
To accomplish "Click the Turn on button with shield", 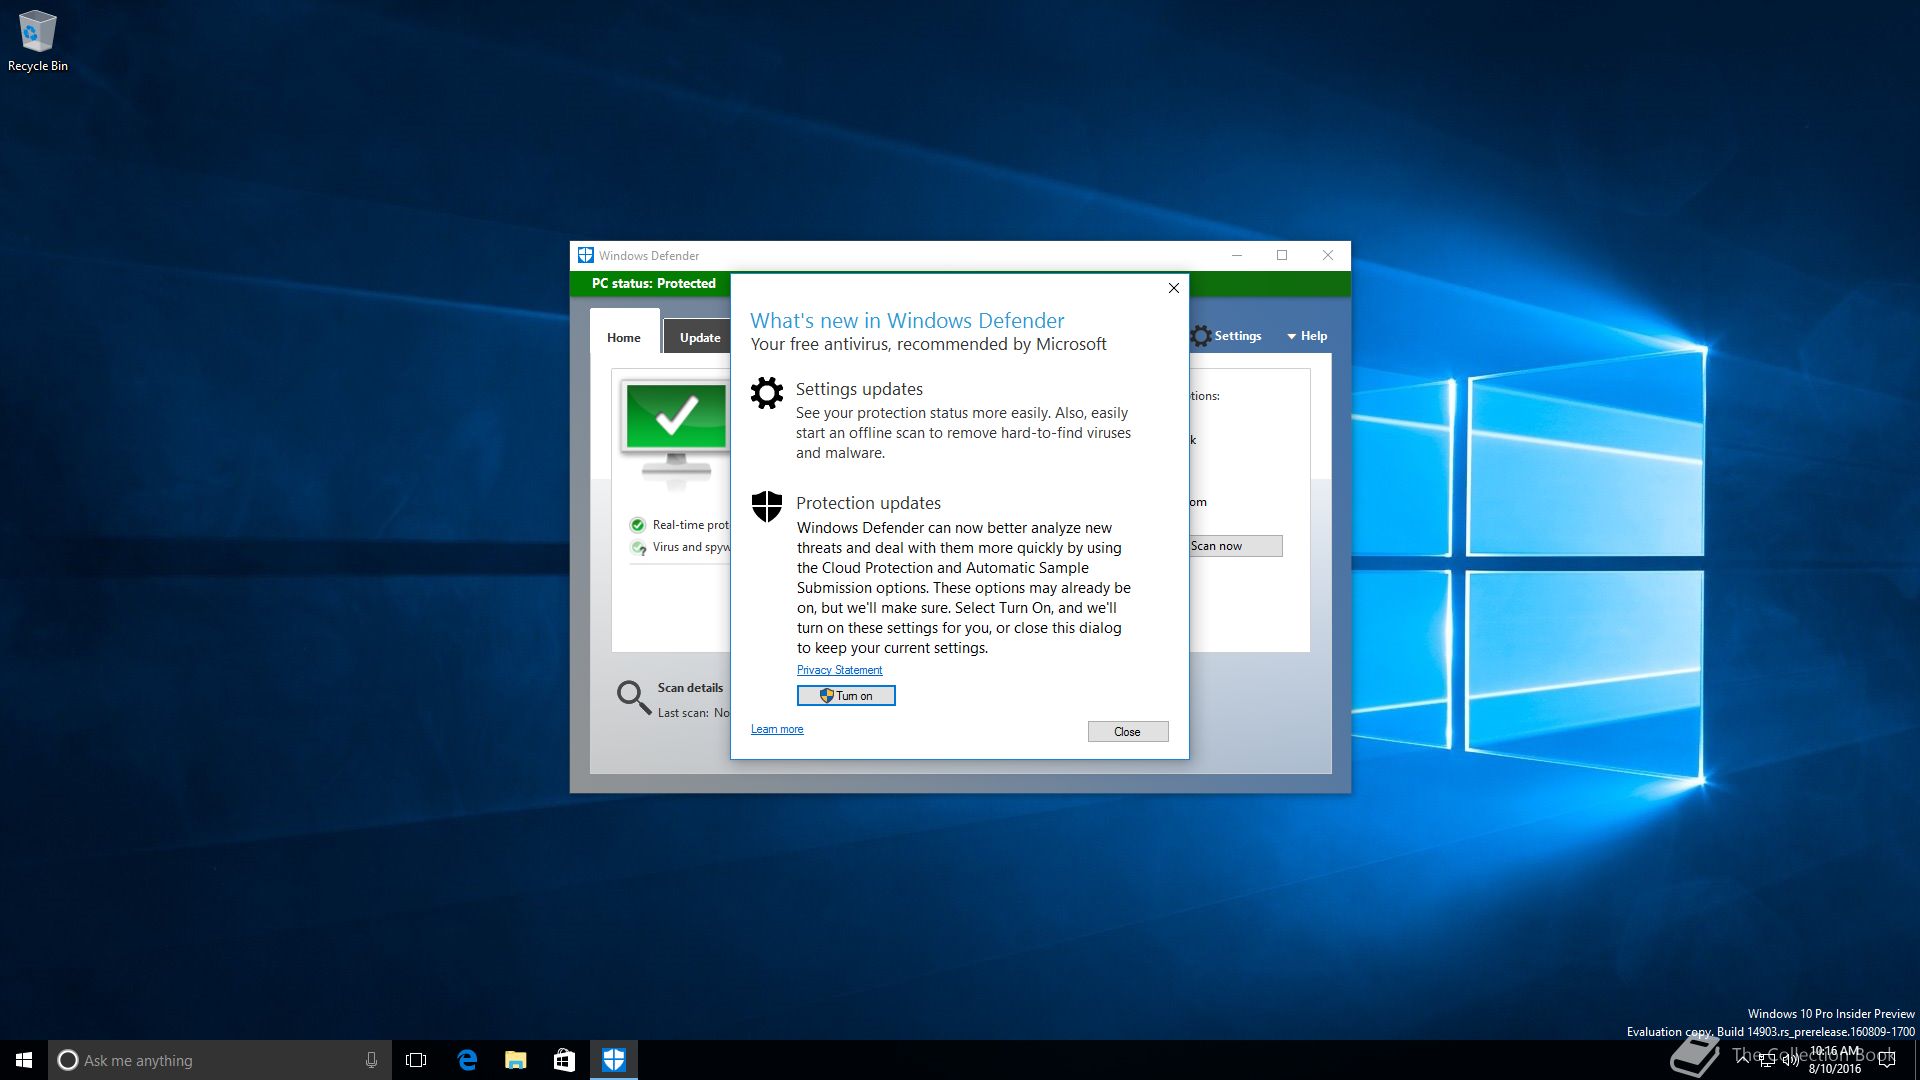I will click(x=846, y=696).
